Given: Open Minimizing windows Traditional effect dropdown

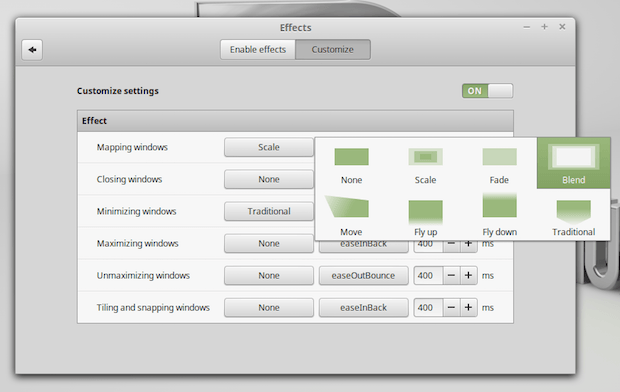Looking at the screenshot, I should (269, 211).
